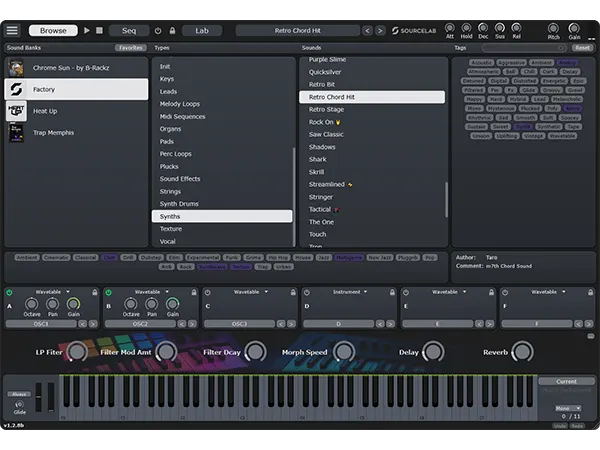
Task: Select the Leads sound type
Action: (x=168, y=91)
